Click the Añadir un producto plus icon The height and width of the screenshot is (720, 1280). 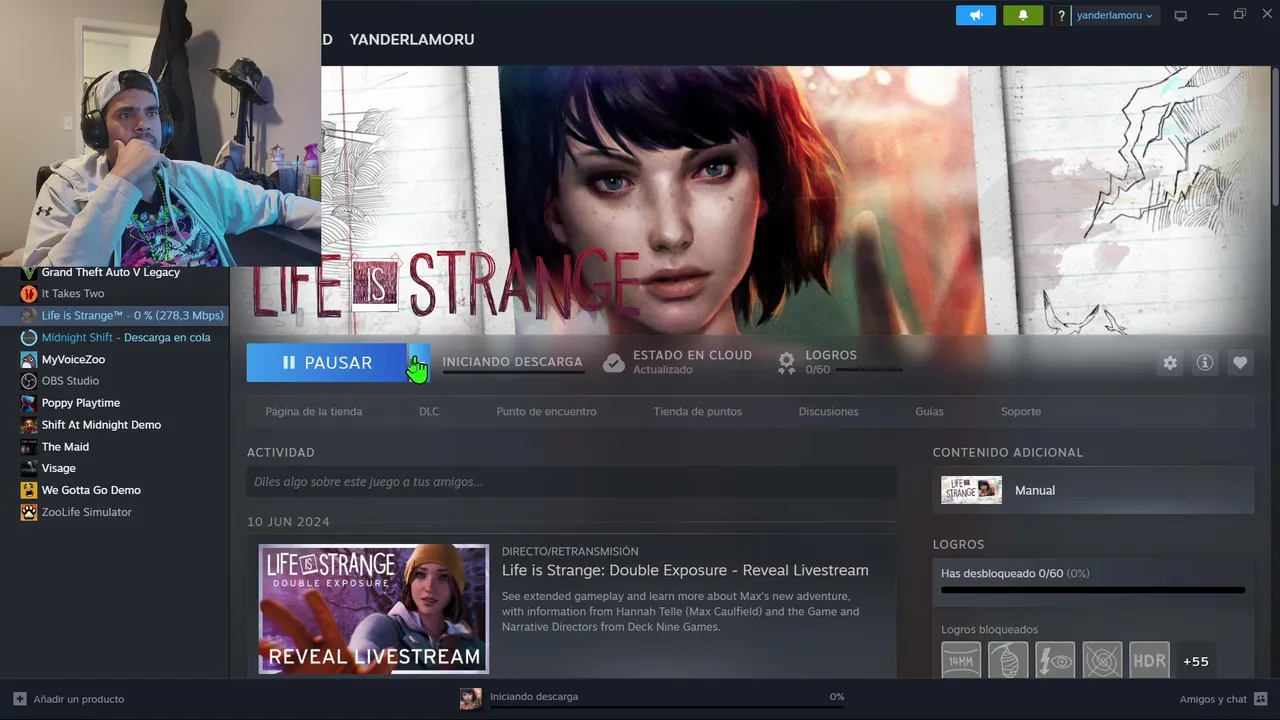tap(20, 699)
